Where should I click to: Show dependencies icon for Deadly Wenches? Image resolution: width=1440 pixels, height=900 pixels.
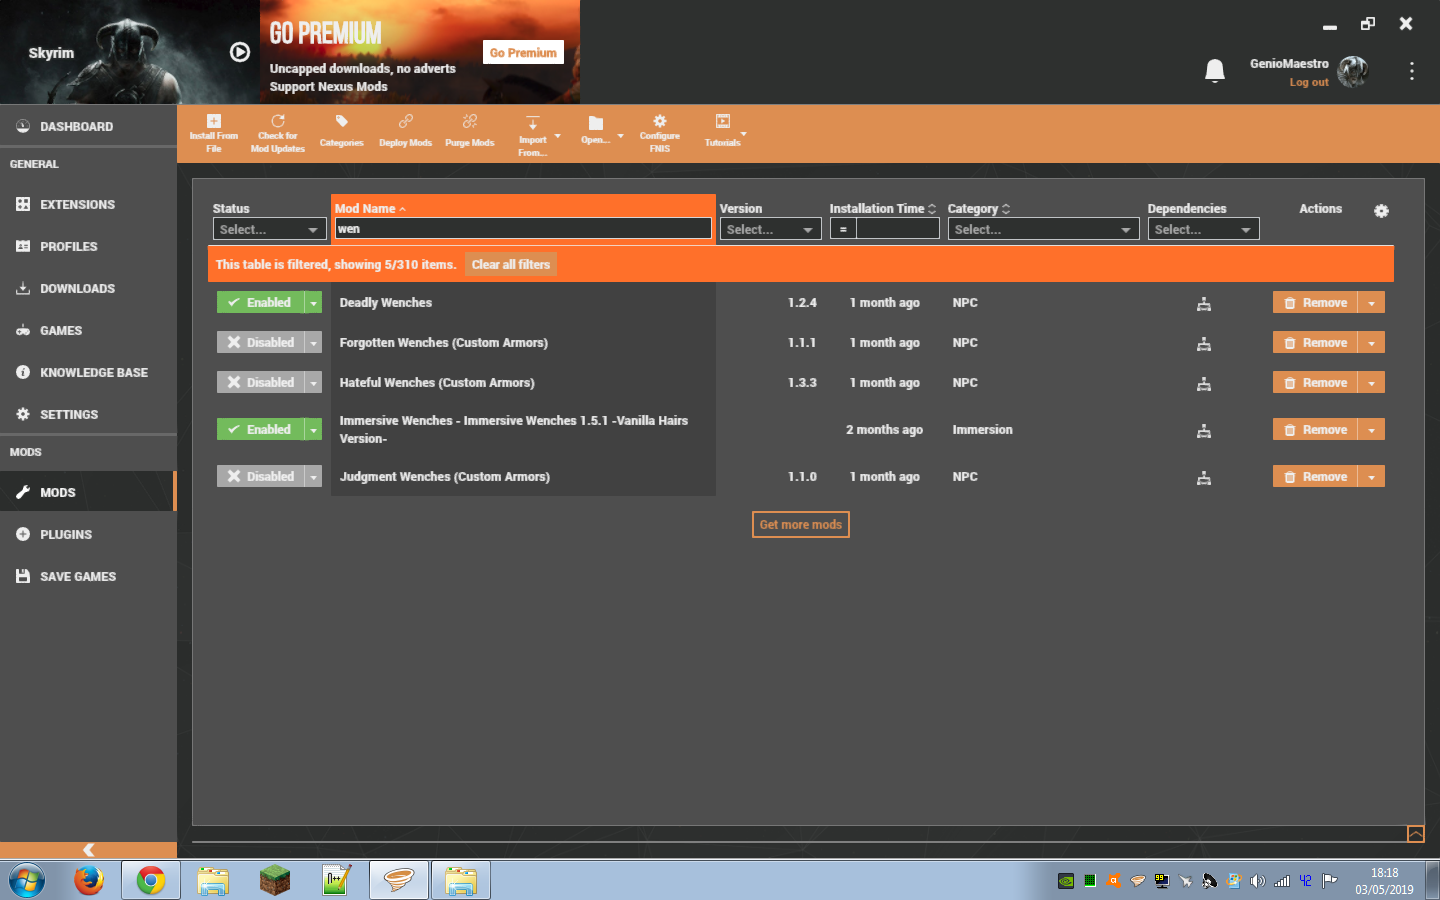[1204, 304]
